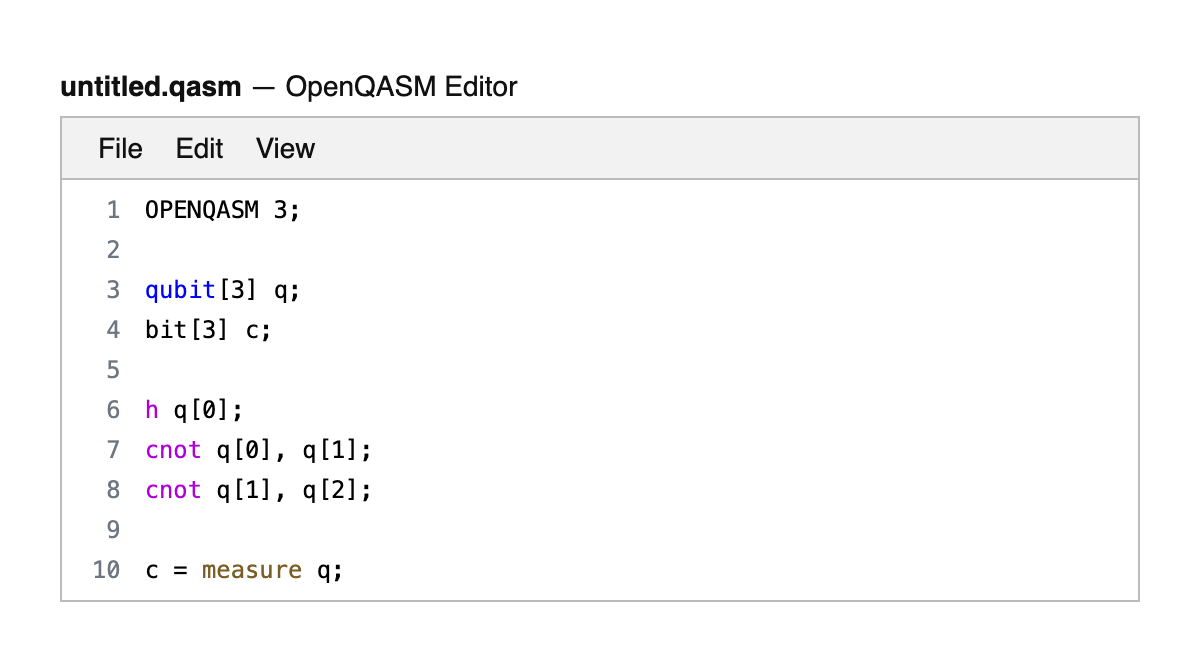Screen dimensions: 1200x670
Task: Click q[2] argument on line 8
Action: point(332,490)
